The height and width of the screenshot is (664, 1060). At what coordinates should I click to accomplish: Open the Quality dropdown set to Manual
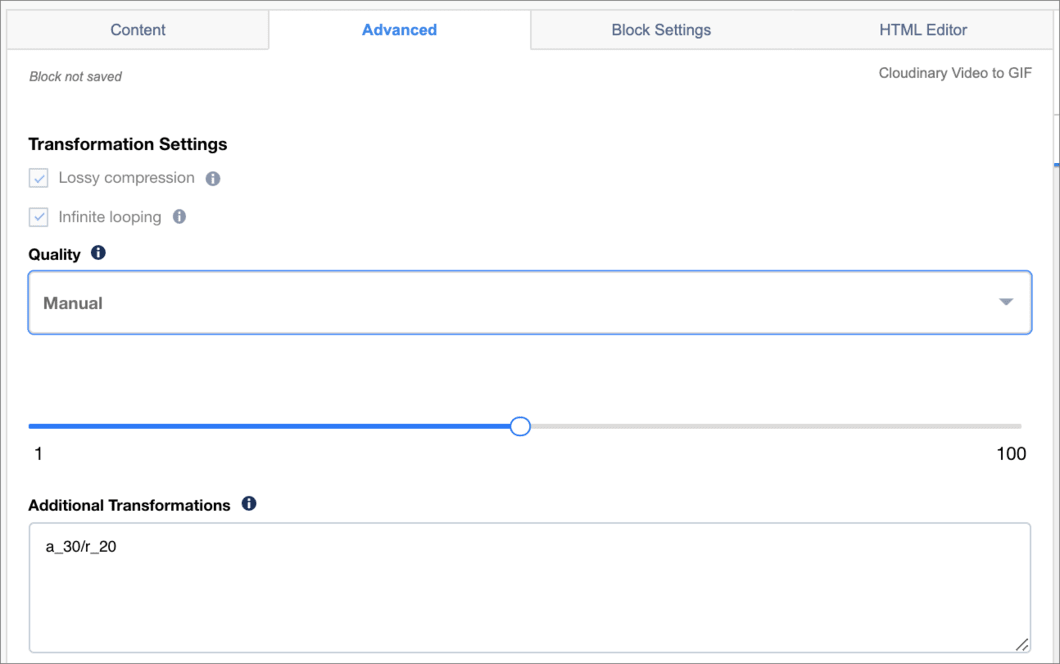(530, 302)
